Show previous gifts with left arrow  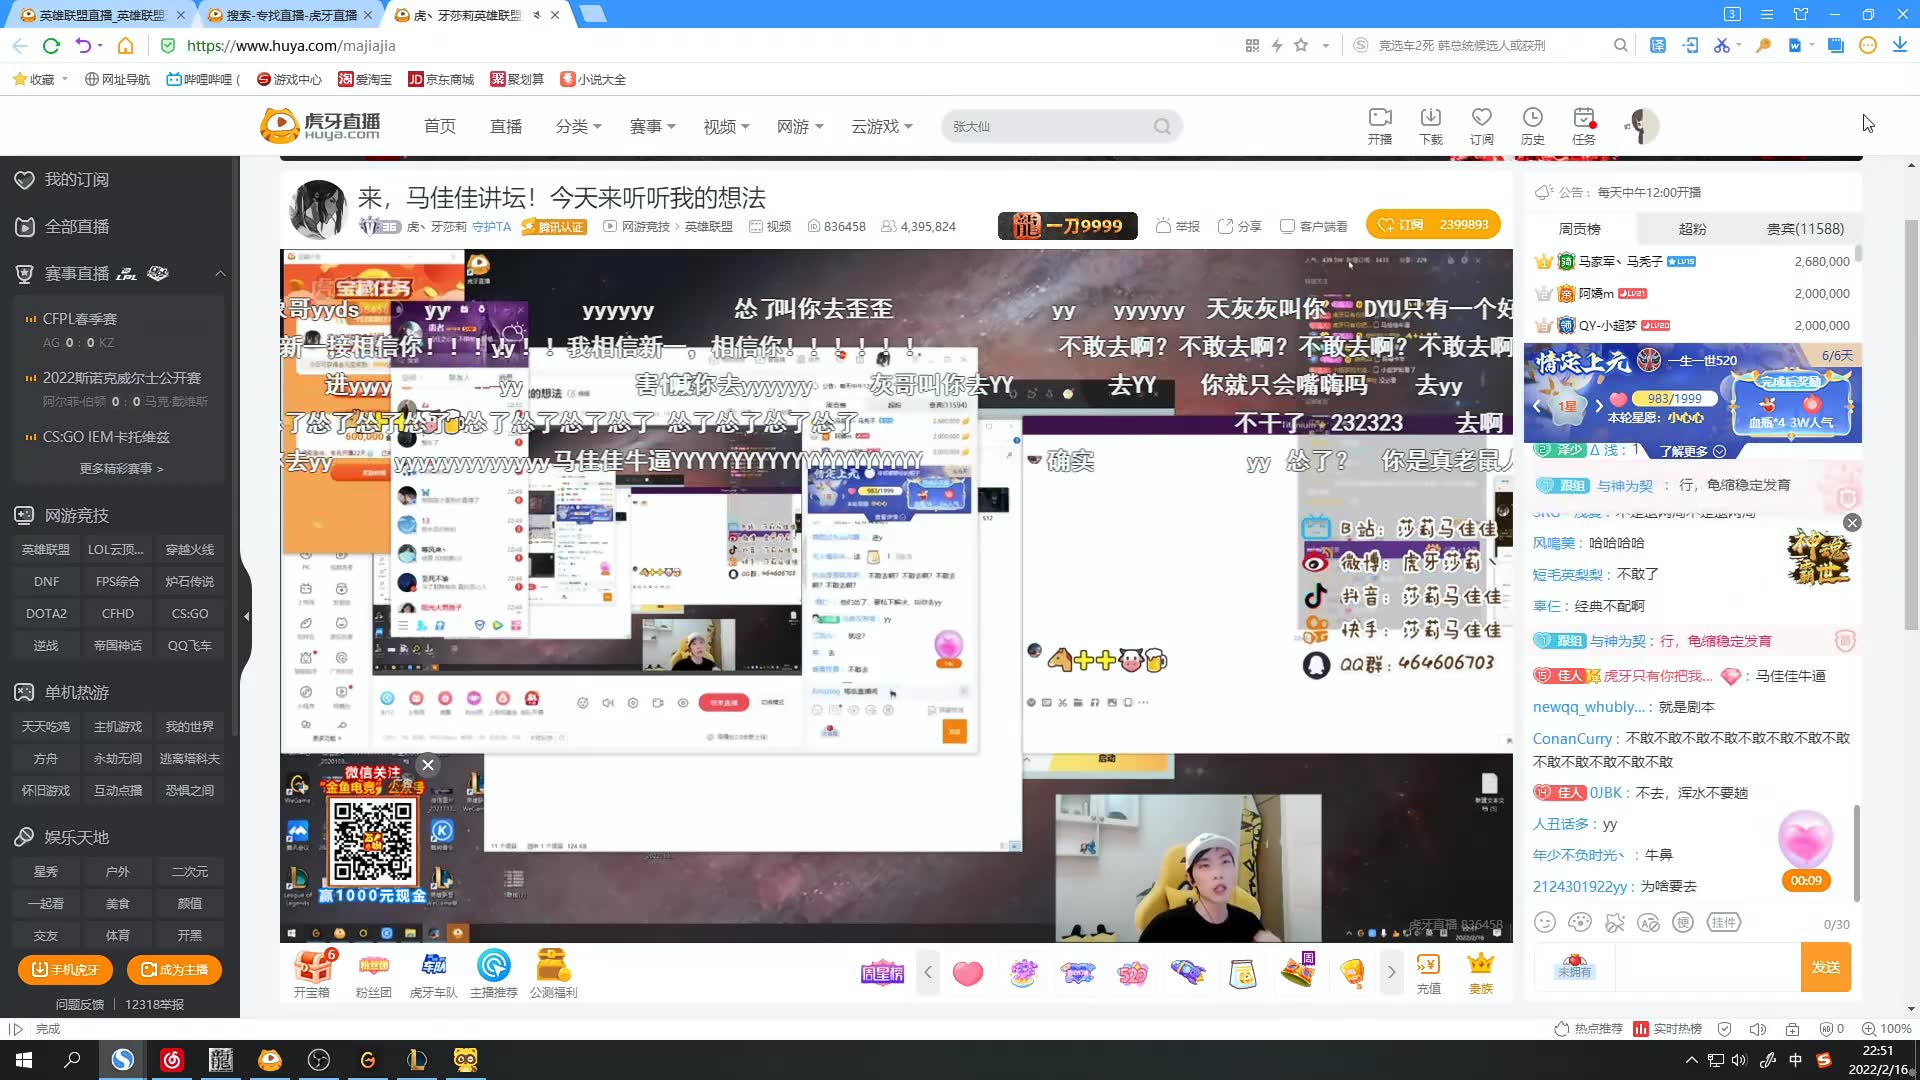coord(928,972)
